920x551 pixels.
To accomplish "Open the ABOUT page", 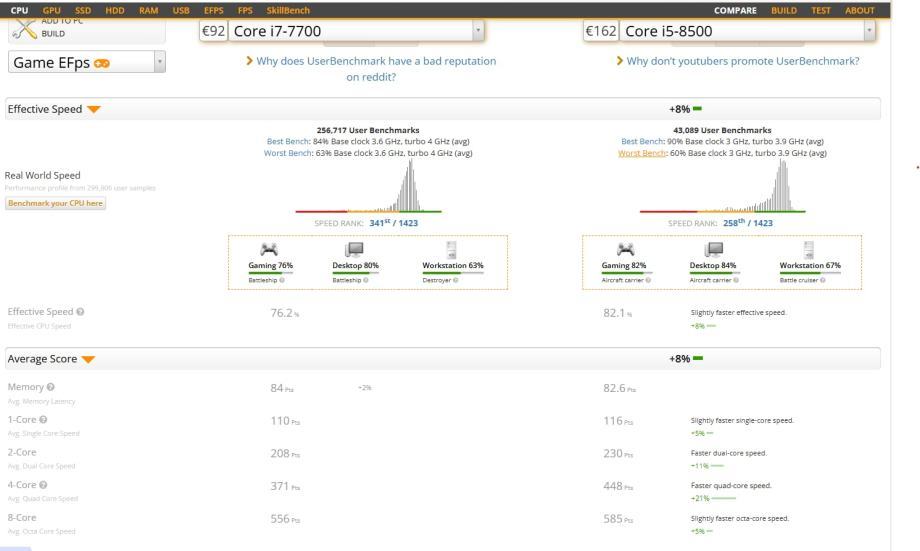I will [860, 10].
